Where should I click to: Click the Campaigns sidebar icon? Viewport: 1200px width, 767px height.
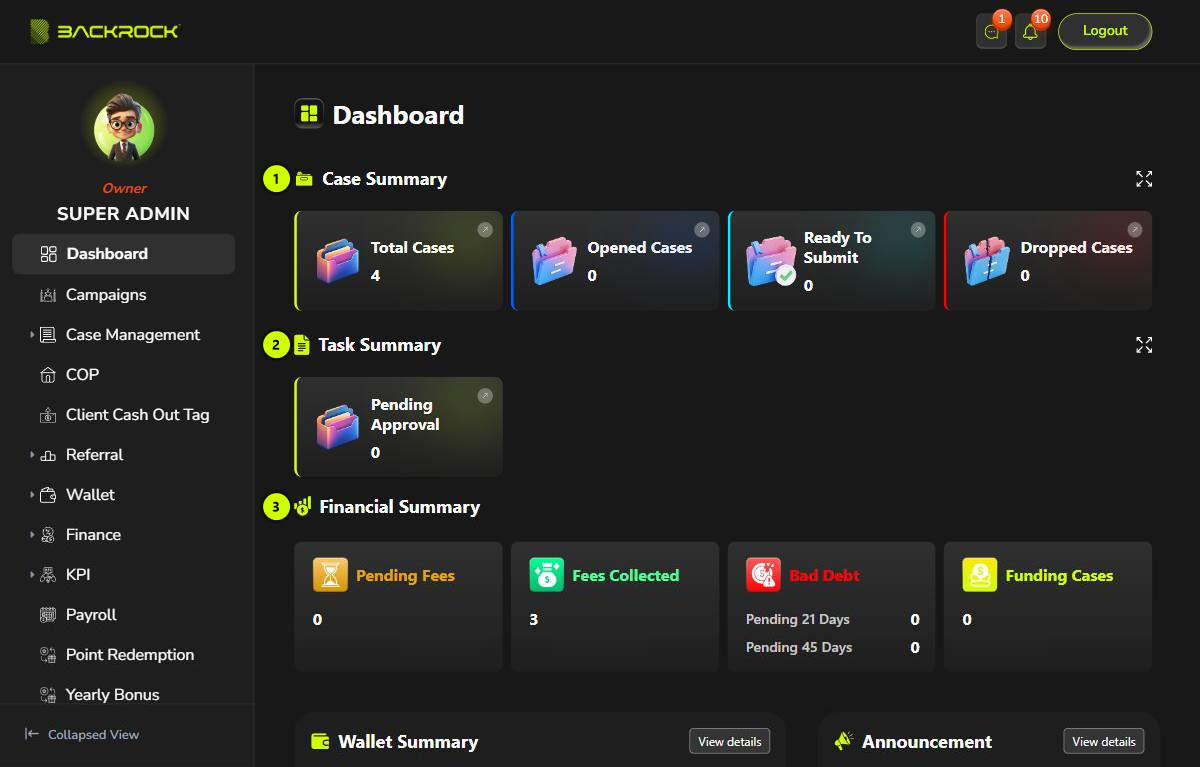click(48, 295)
